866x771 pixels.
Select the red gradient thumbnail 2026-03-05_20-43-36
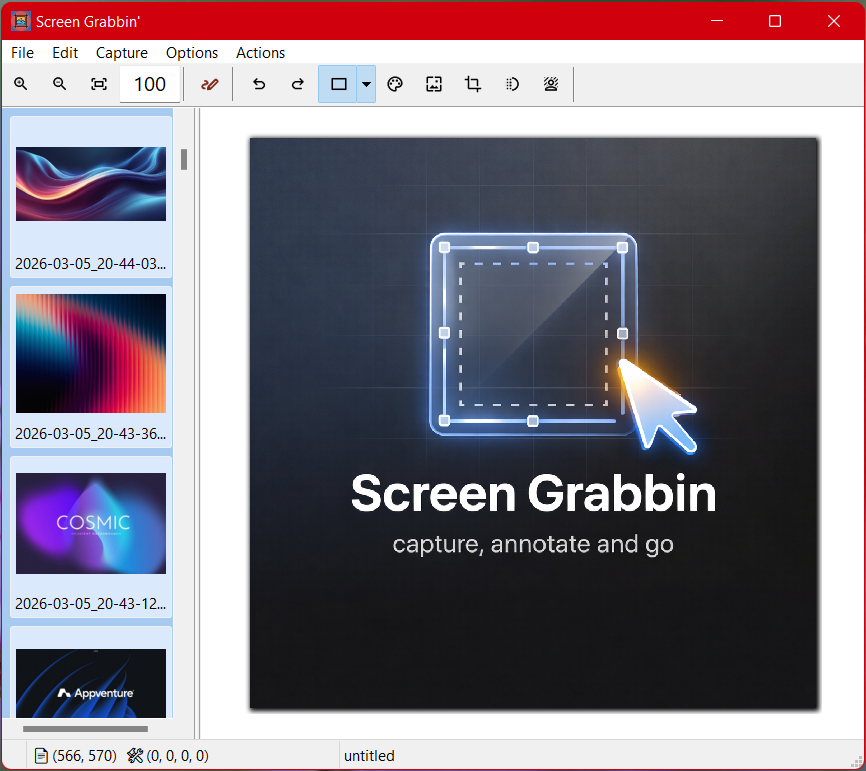click(x=91, y=367)
